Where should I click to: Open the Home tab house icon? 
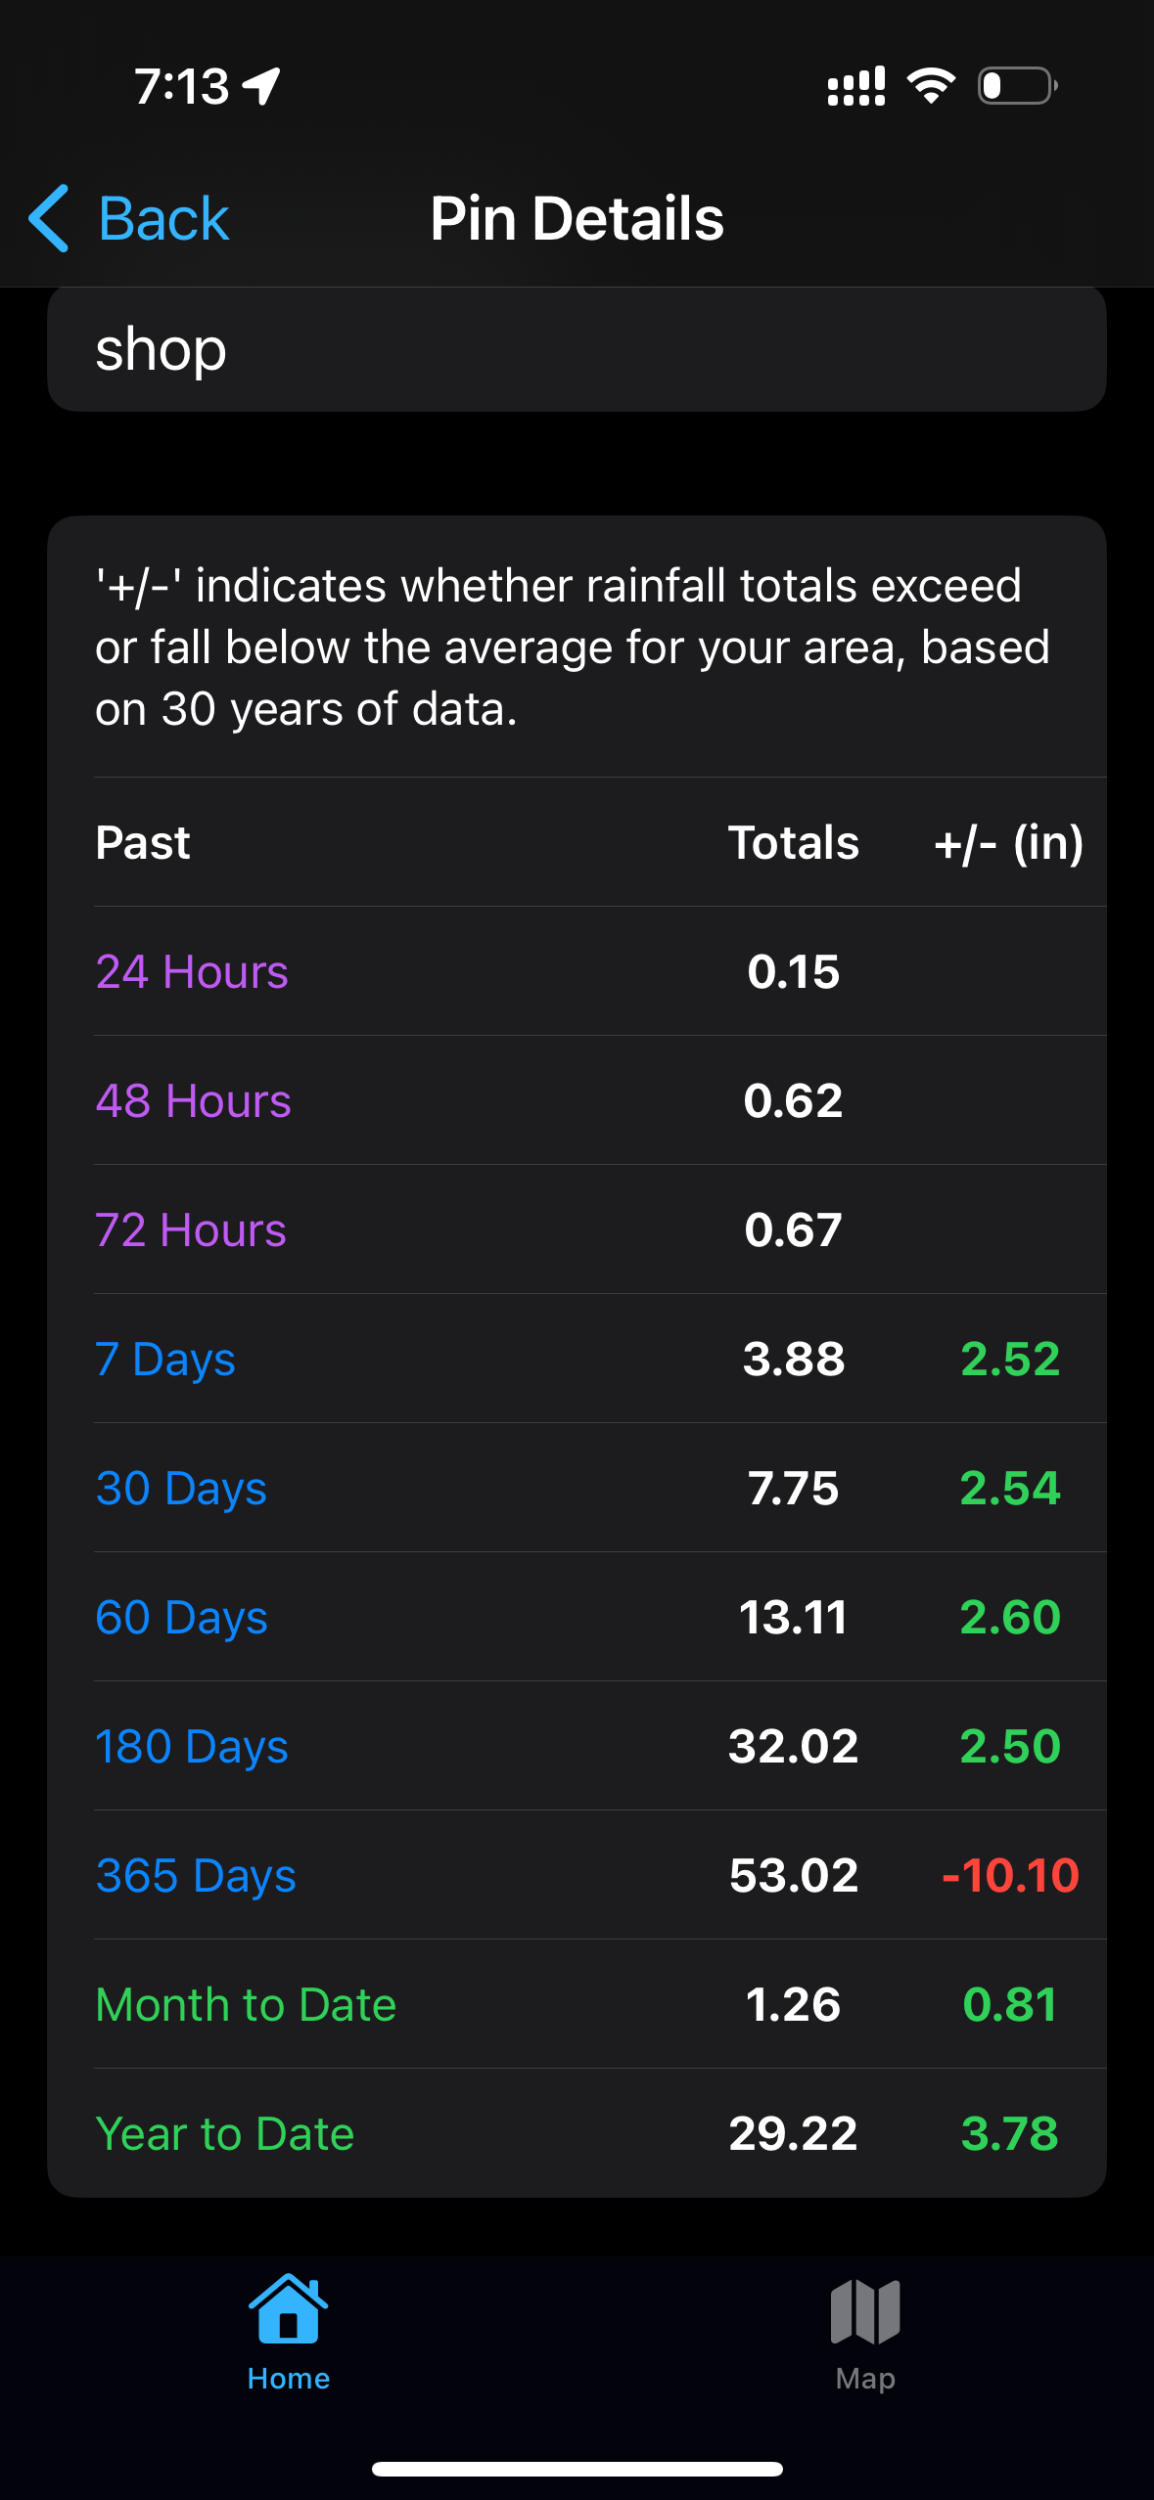pos(288,2308)
